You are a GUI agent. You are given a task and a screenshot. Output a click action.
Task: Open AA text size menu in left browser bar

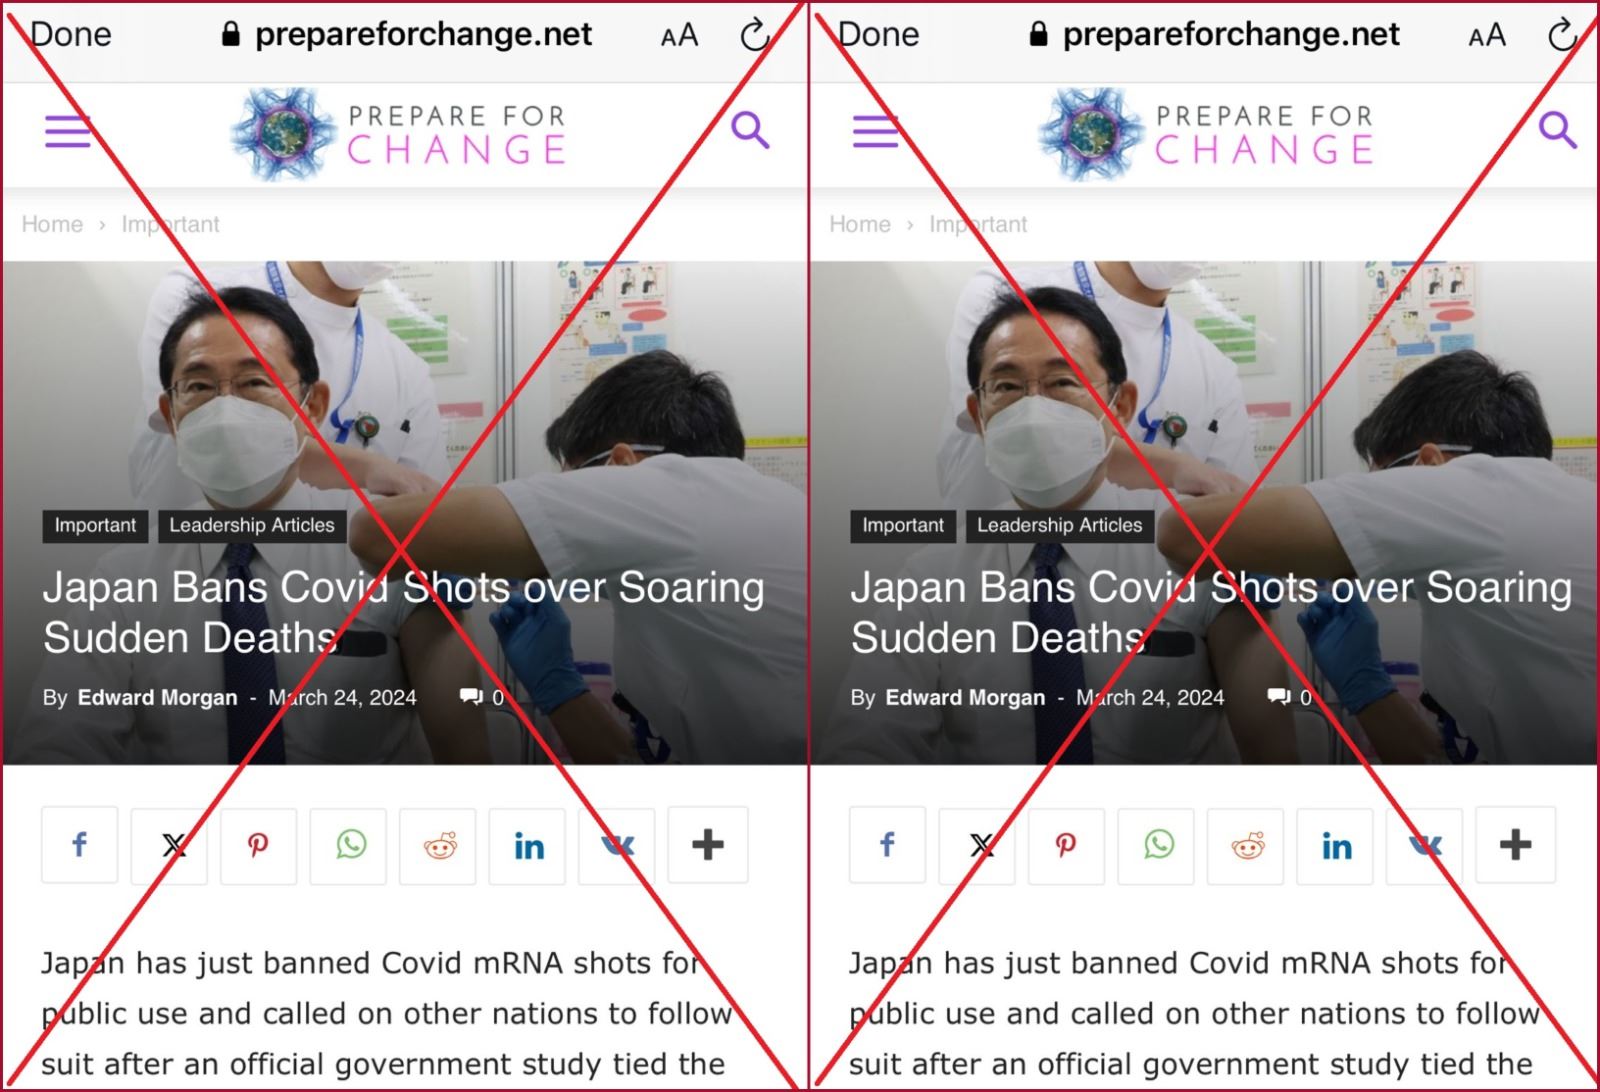680,36
